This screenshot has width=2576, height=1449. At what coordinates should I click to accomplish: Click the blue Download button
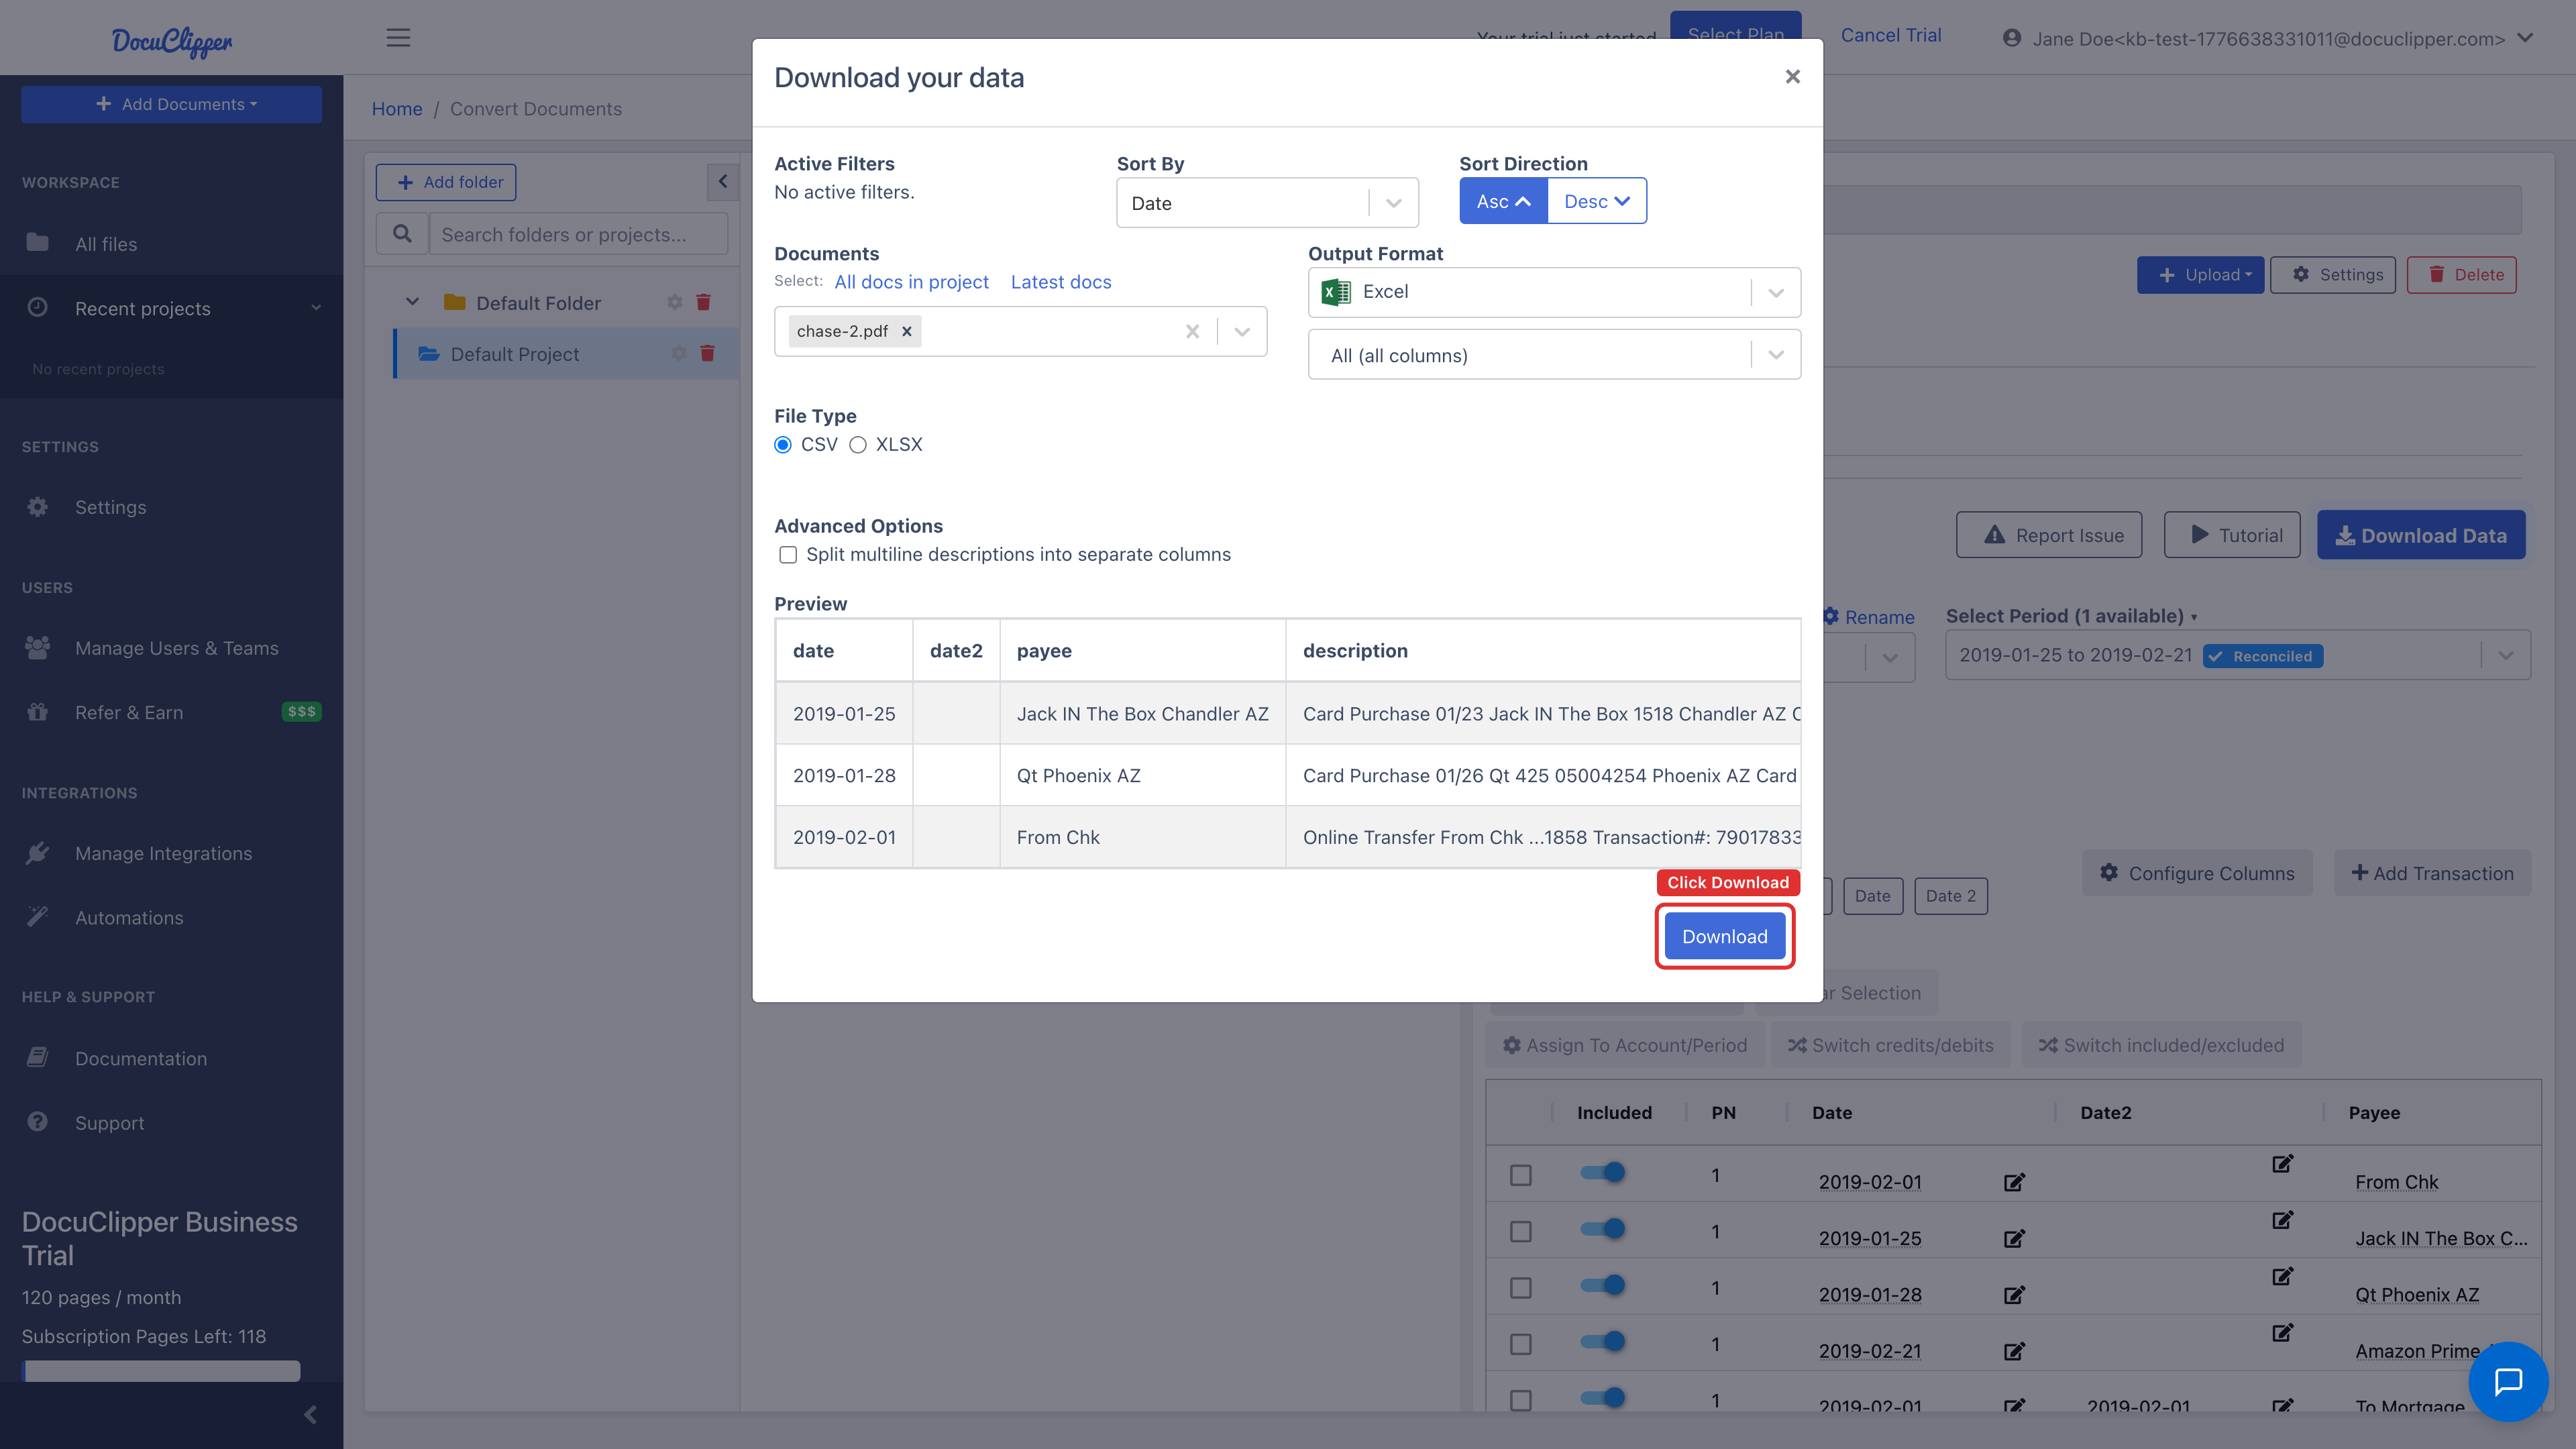click(x=1724, y=936)
